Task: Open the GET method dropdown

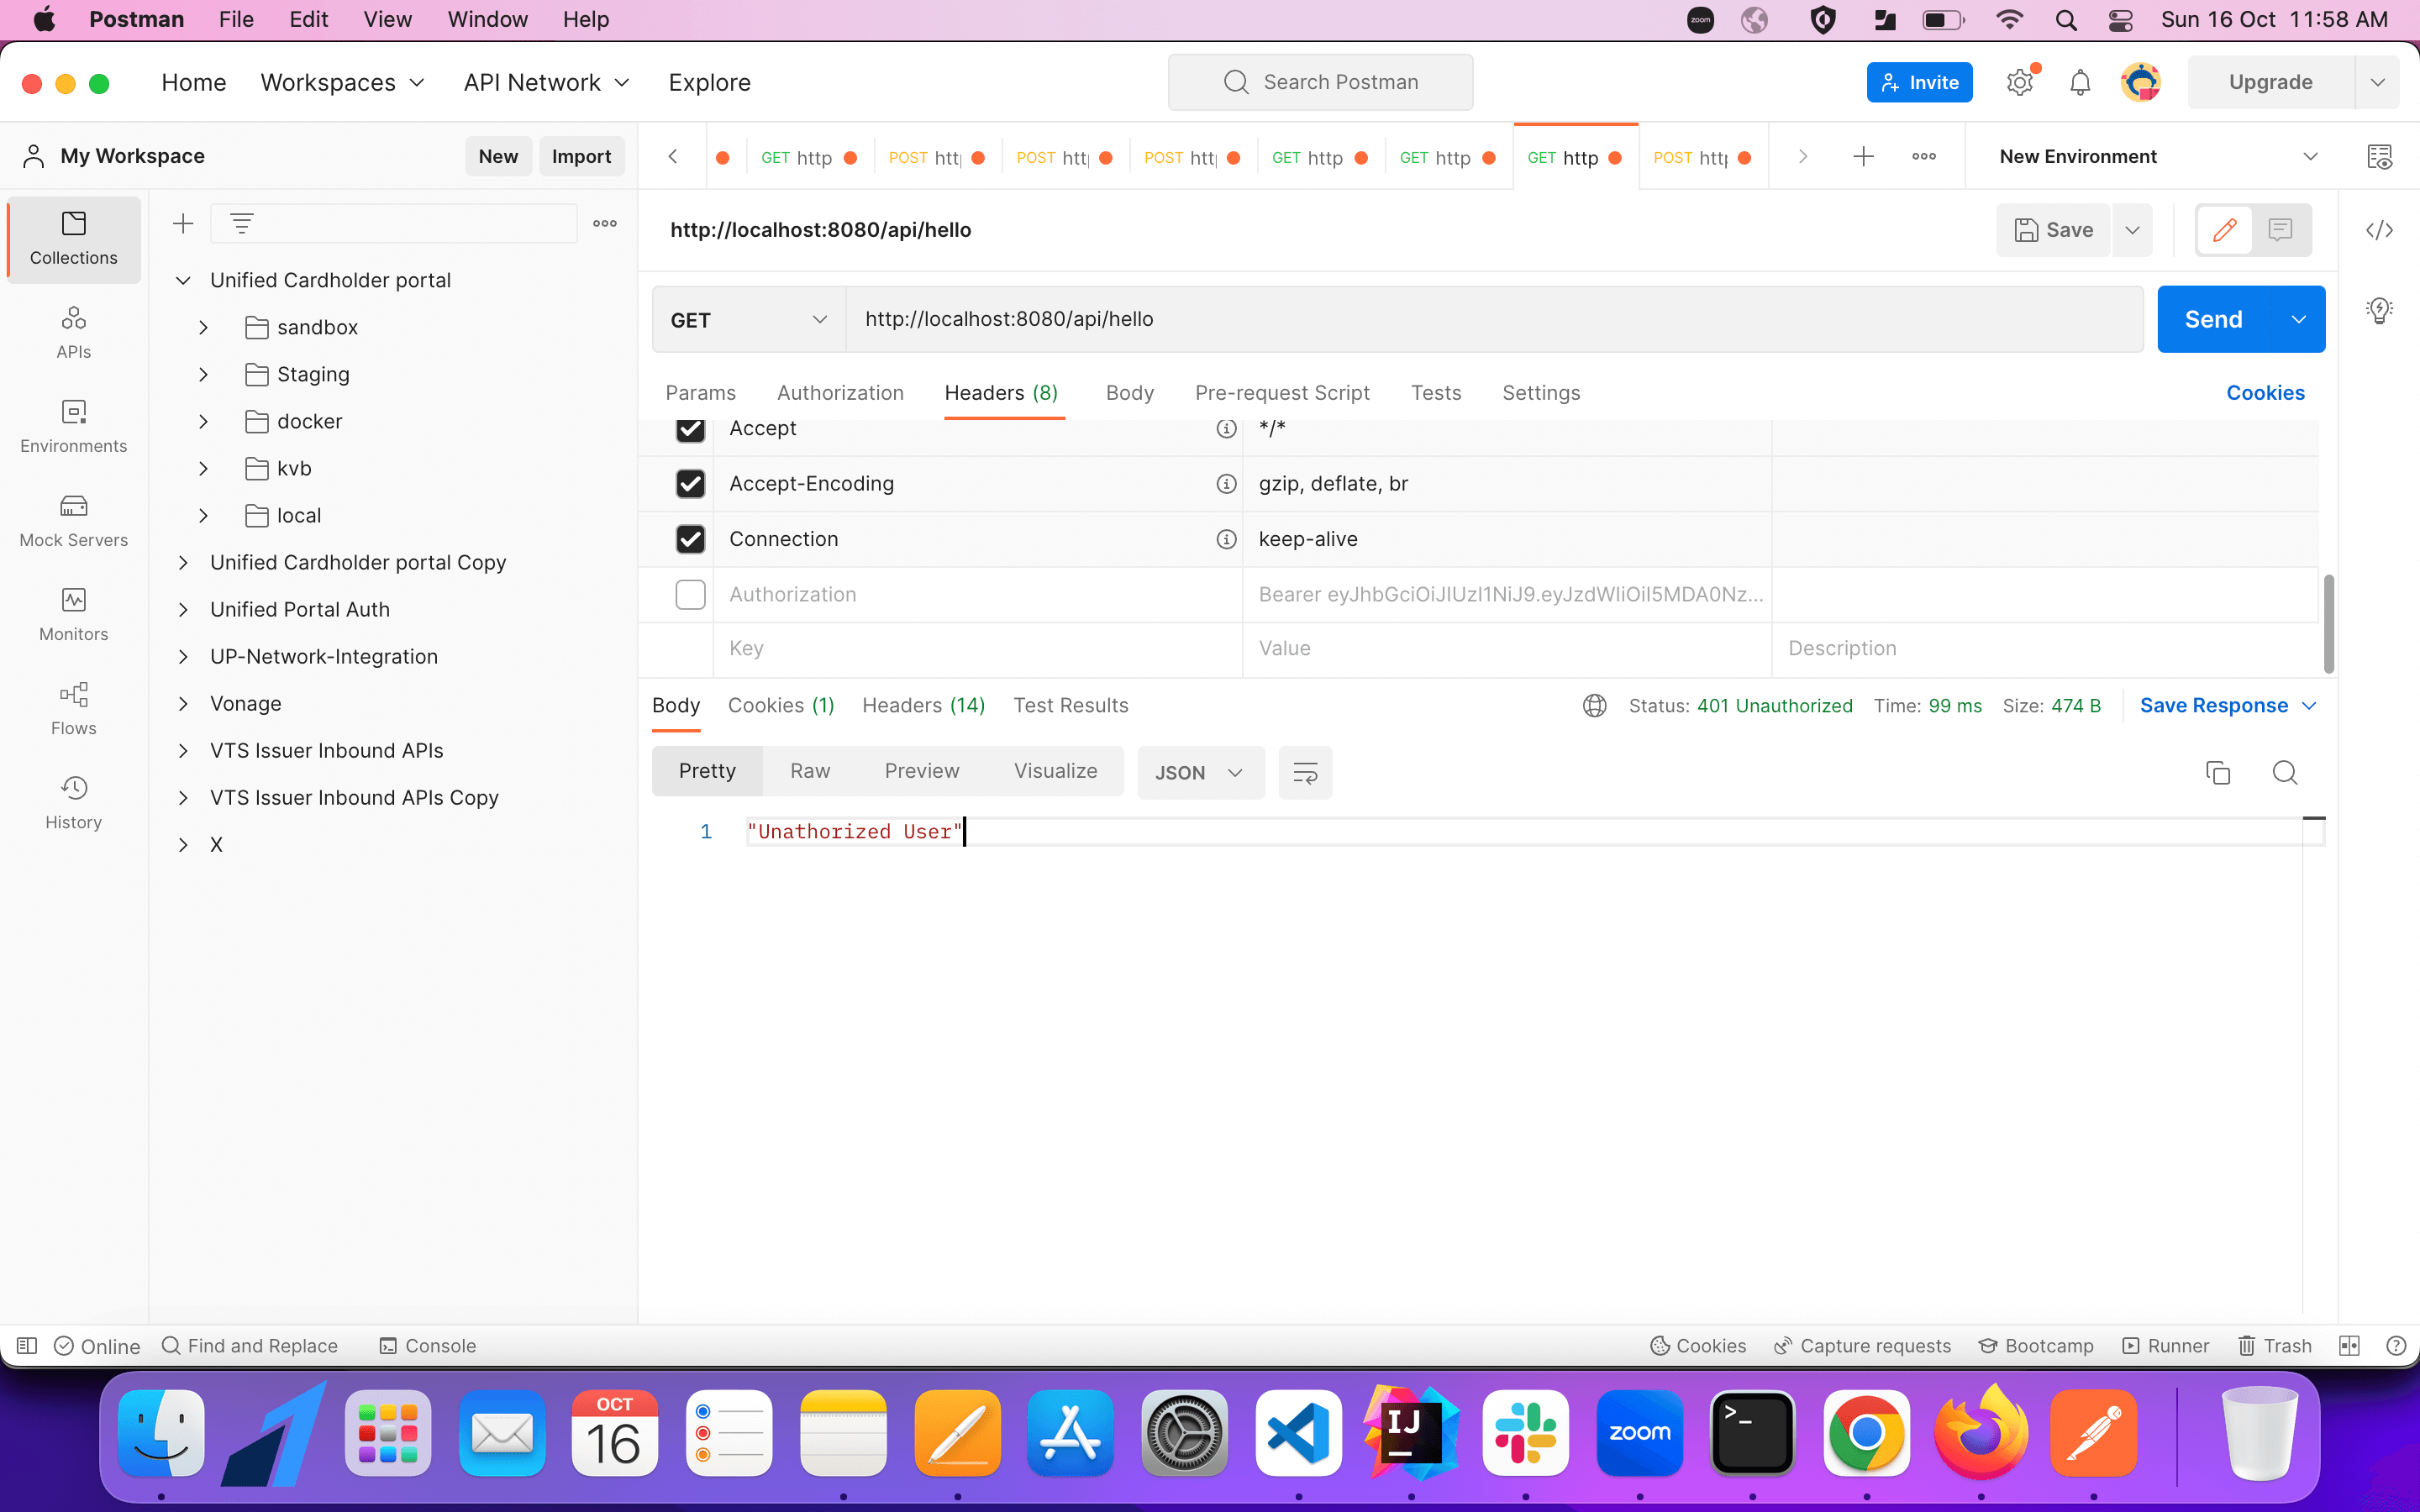Action: 749,319
